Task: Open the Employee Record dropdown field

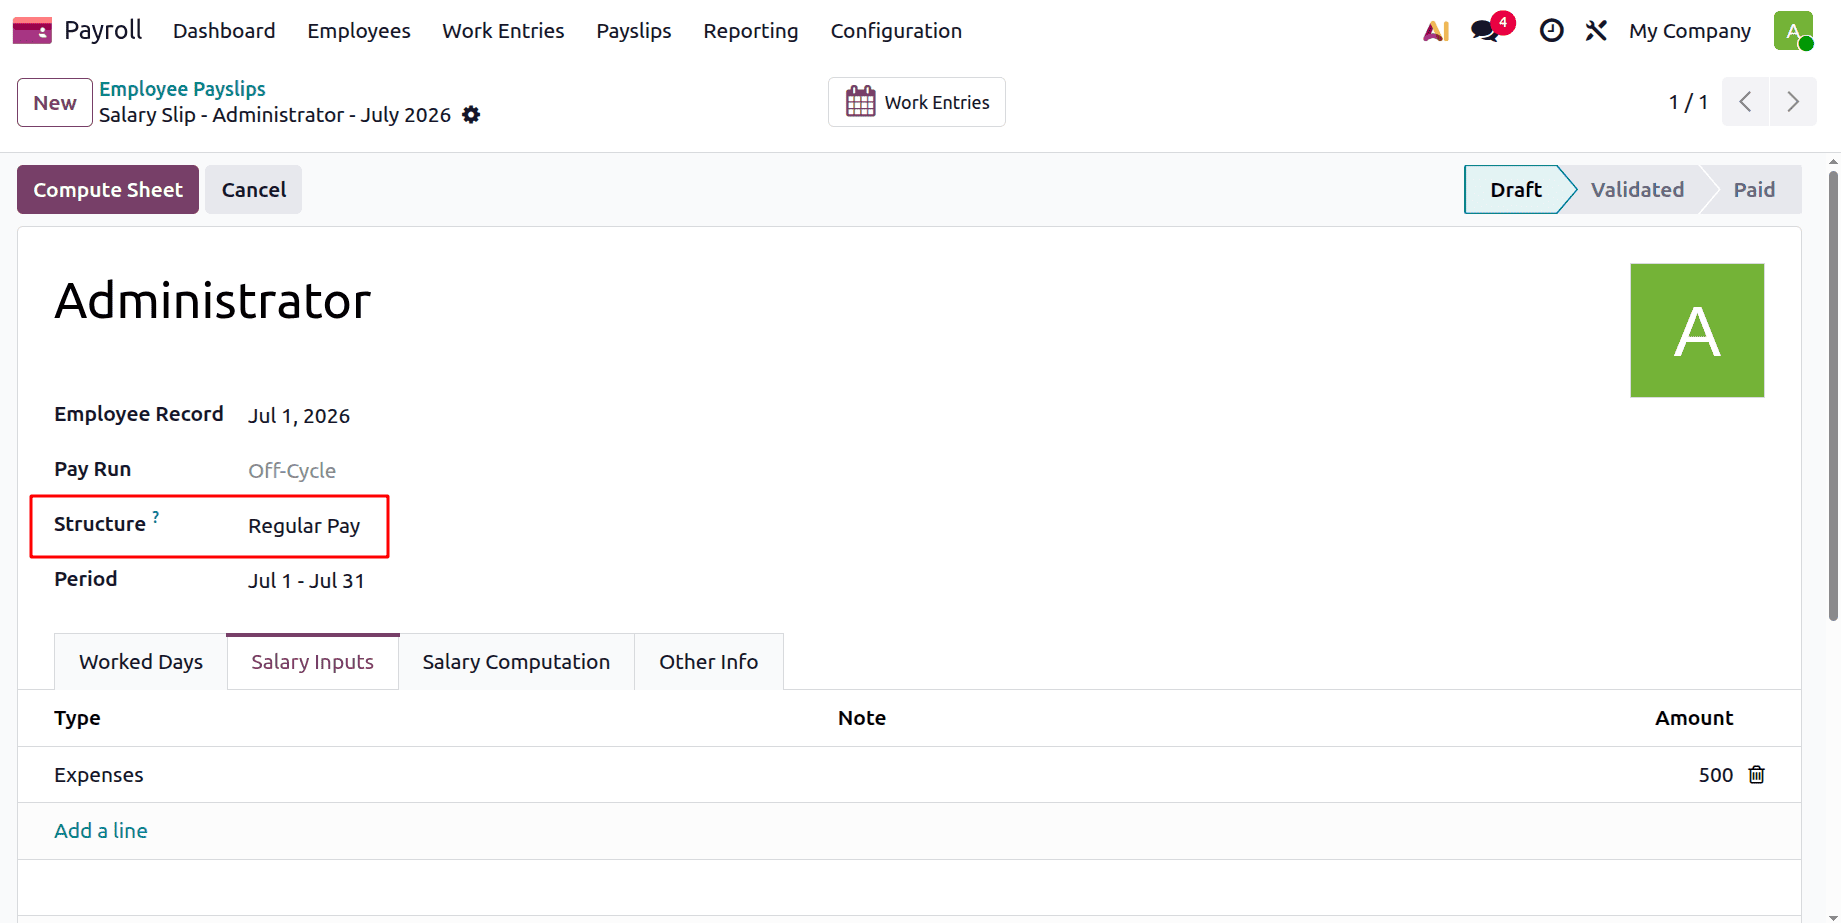Action: [299, 416]
